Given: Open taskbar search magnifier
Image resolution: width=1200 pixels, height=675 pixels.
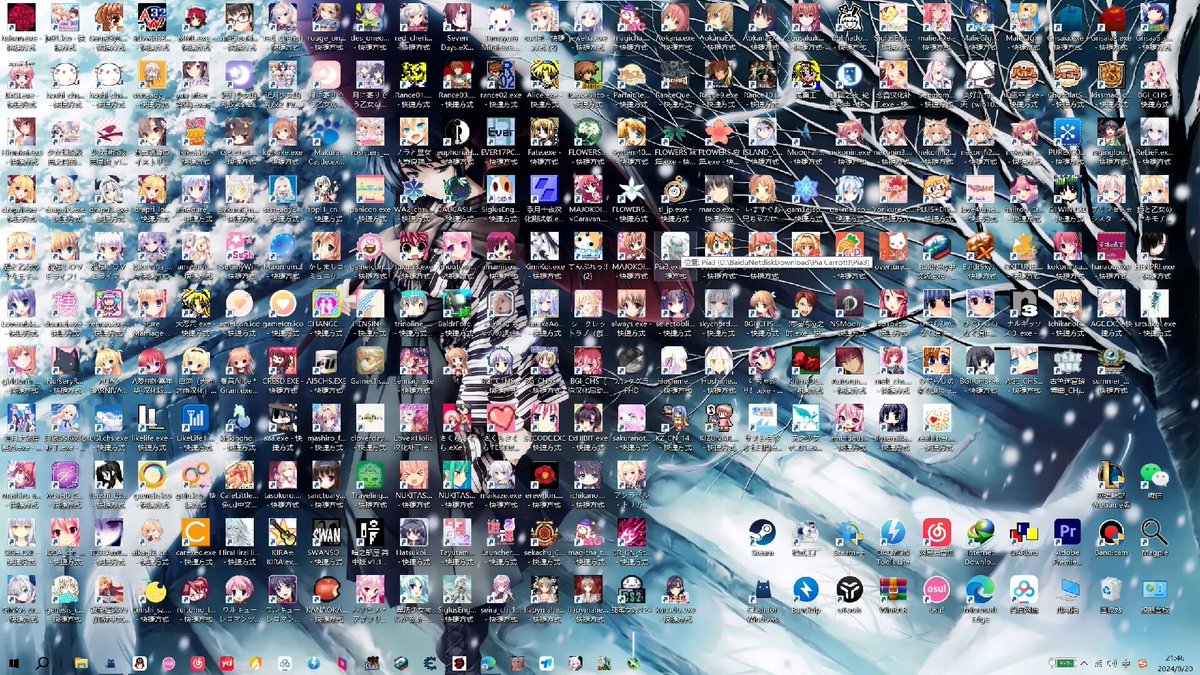Looking at the screenshot, I should pyautogui.click(x=43, y=663).
